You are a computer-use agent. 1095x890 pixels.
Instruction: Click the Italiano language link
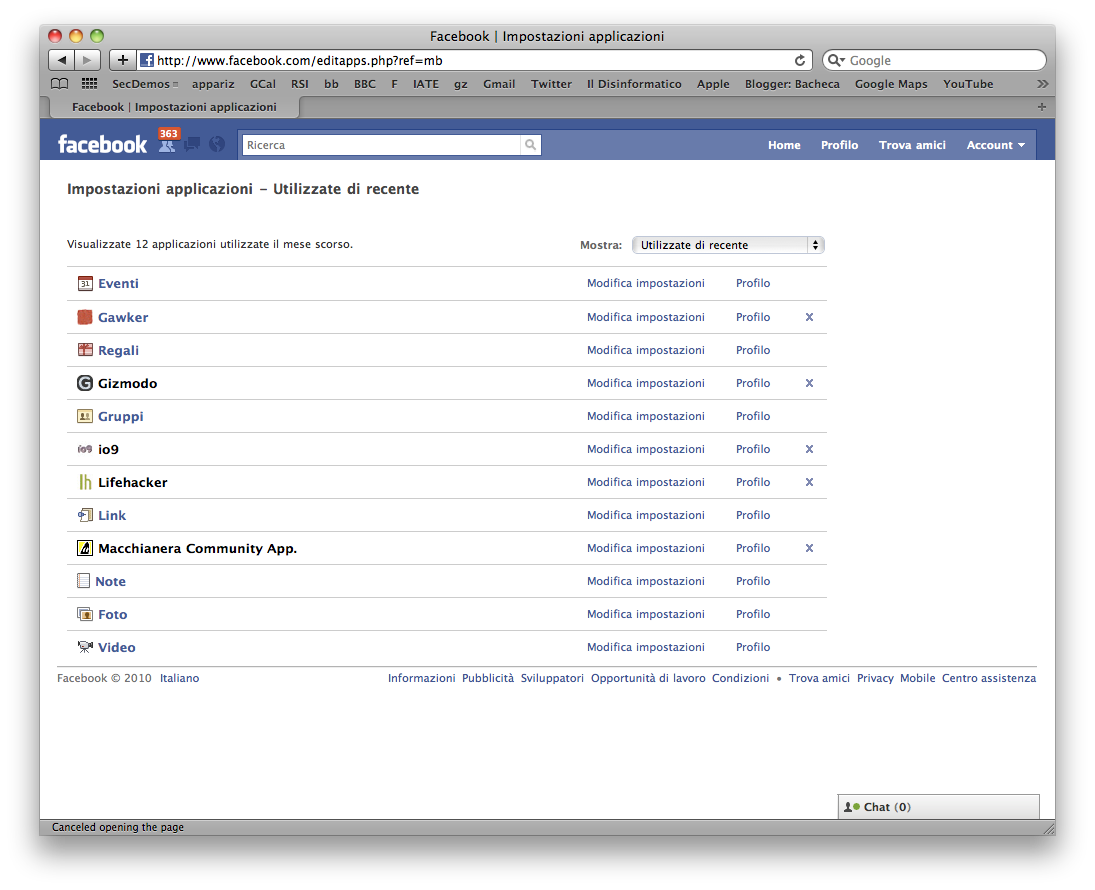click(179, 678)
